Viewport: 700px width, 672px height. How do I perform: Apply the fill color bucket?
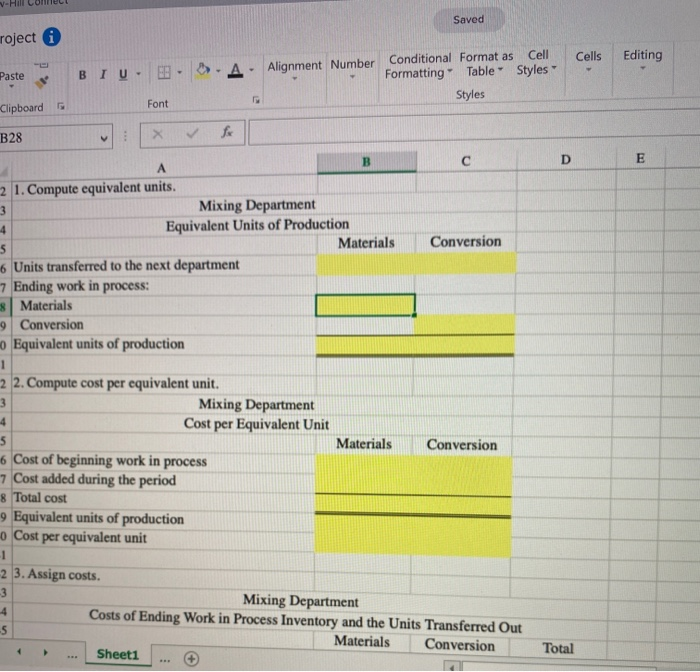pyautogui.click(x=203, y=71)
